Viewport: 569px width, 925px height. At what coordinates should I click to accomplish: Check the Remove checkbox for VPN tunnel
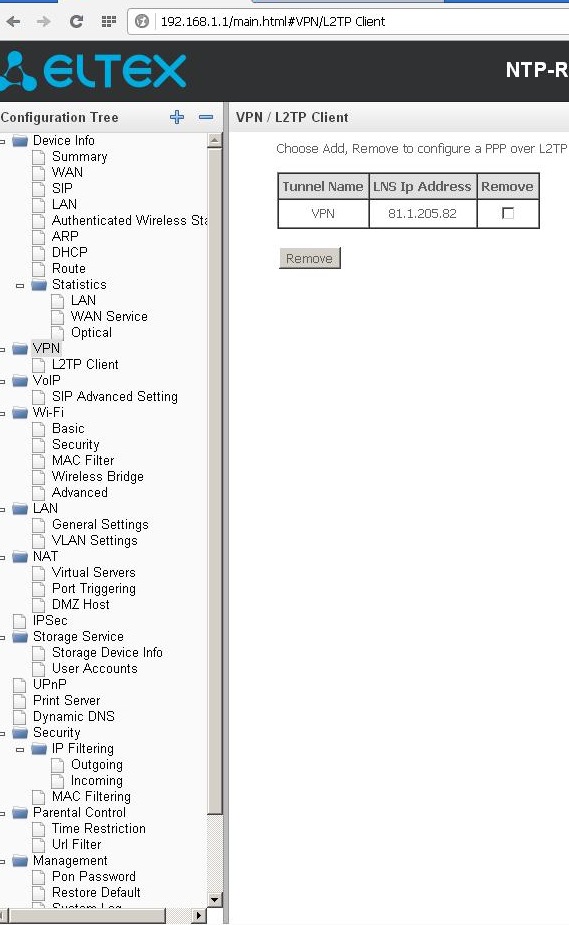tap(508, 213)
